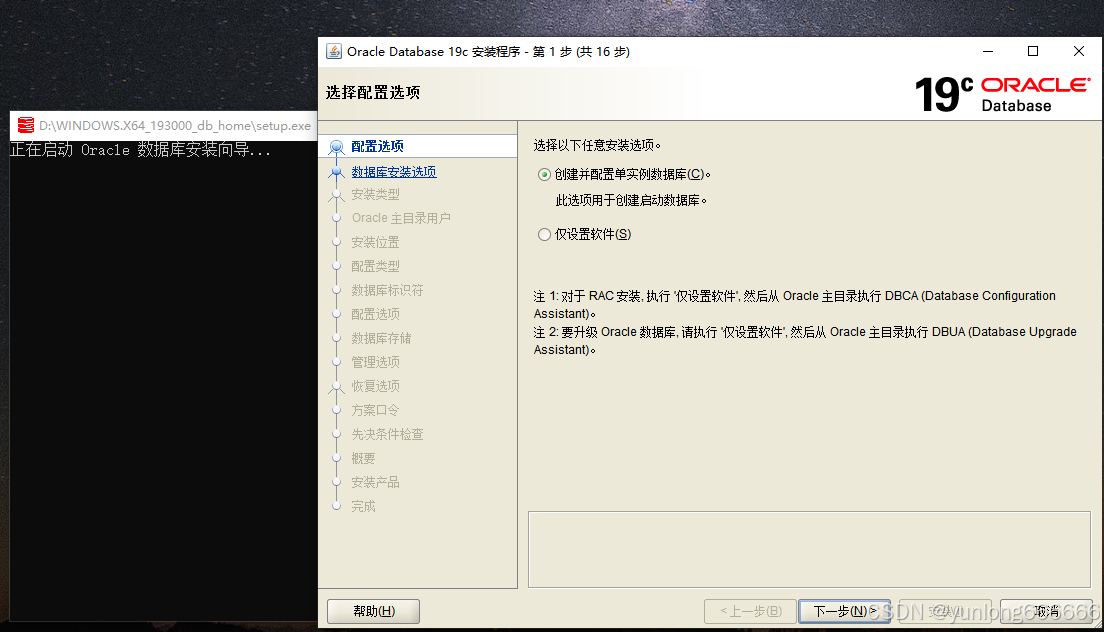The image size is (1104, 632).
Task: Click the 数据库存储 step
Action: pyautogui.click(x=381, y=338)
